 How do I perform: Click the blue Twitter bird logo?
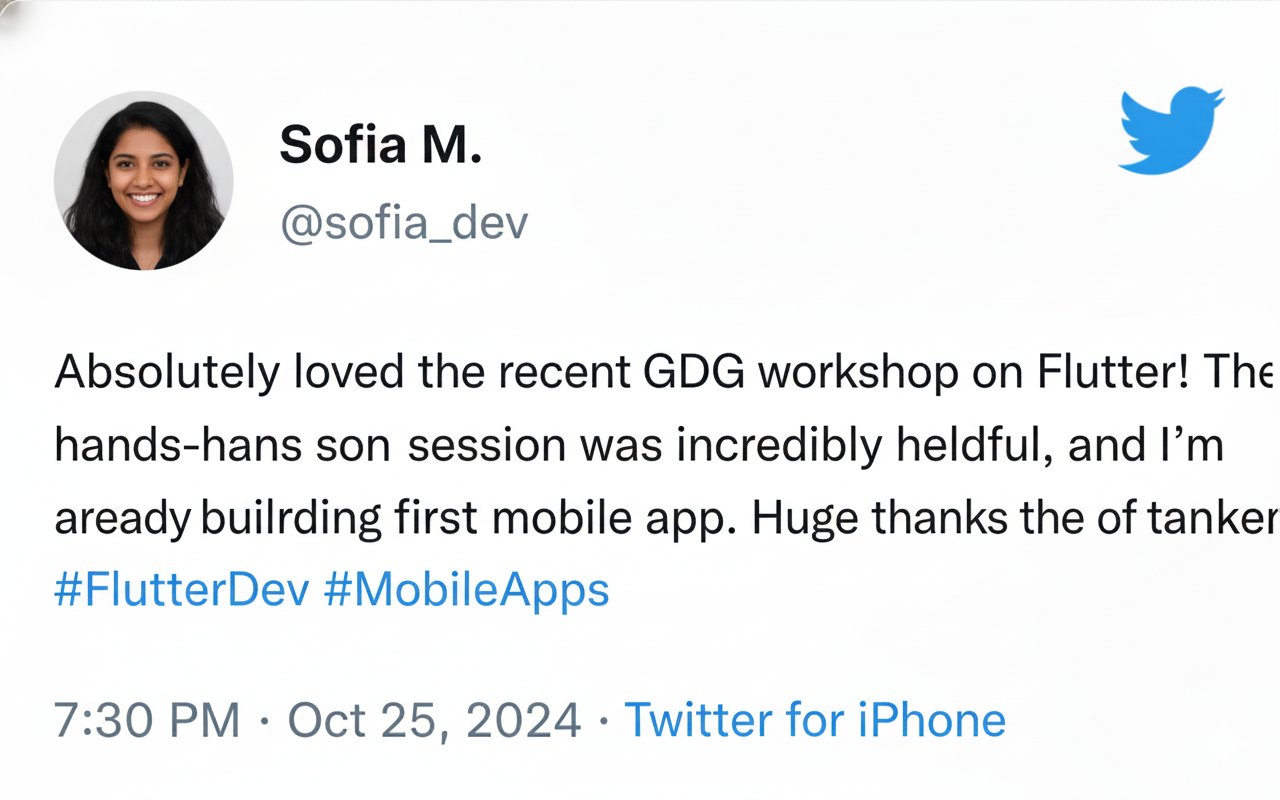[x=1172, y=130]
